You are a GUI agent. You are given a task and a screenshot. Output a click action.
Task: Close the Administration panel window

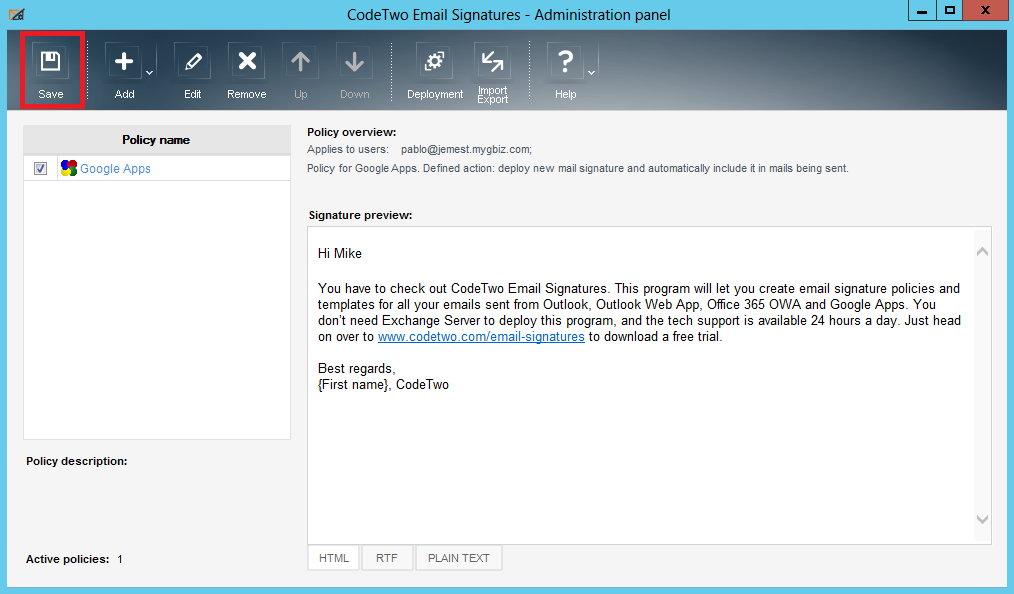pyautogui.click(x=986, y=10)
